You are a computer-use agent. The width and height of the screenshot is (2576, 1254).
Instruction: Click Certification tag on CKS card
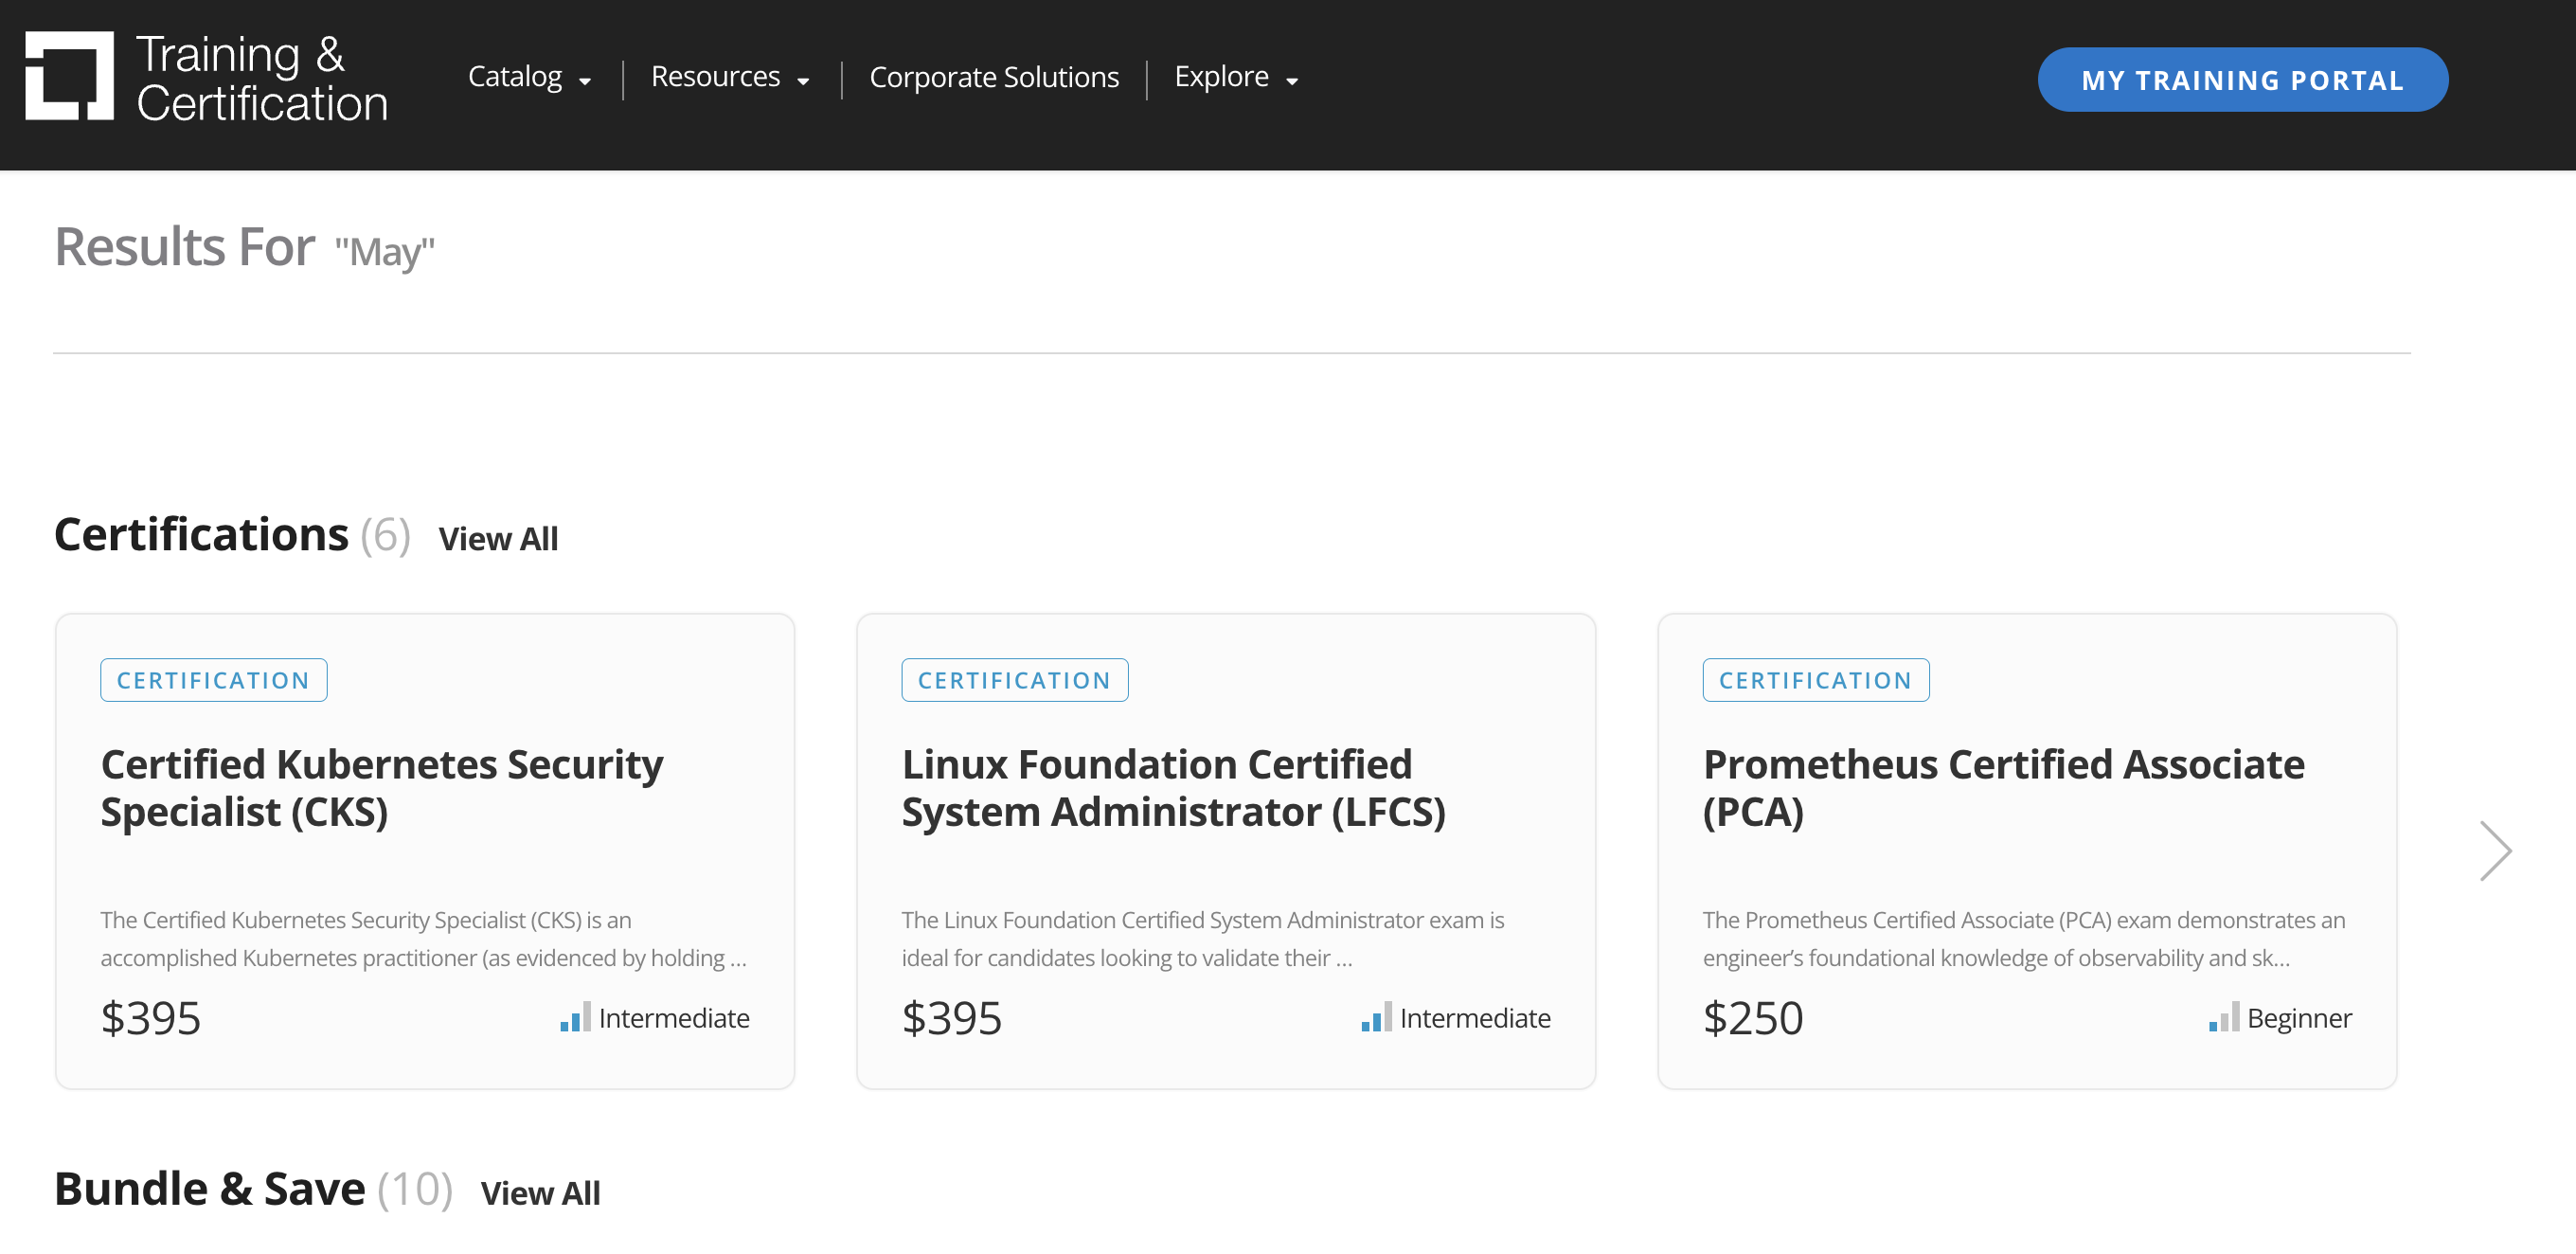tap(213, 680)
